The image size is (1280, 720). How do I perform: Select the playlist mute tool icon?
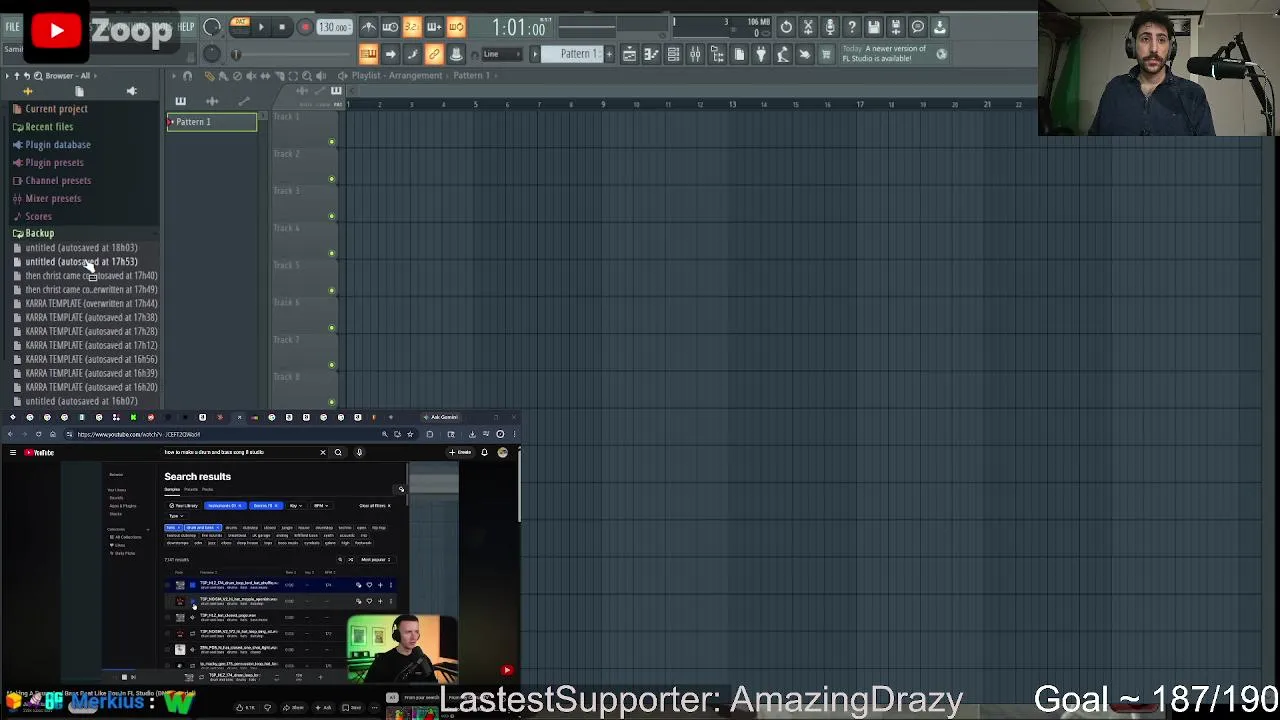[x=251, y=76]
